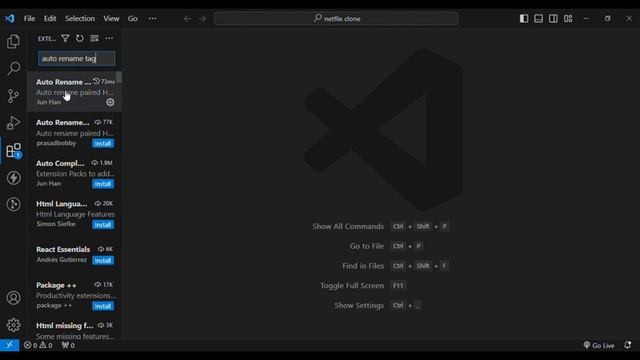The image size is (640, 360).
Task: Install React Essentials extension
Action: (103, 260)
